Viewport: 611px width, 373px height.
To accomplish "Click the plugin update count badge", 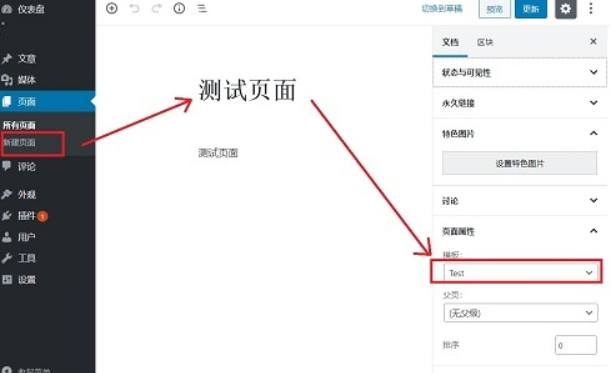I will pyautogui.click(x=43, y=216).
